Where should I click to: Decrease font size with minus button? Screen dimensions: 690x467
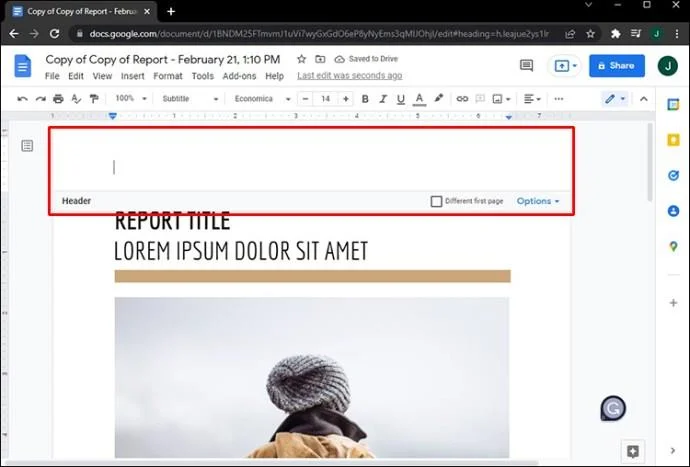point(305,99)
